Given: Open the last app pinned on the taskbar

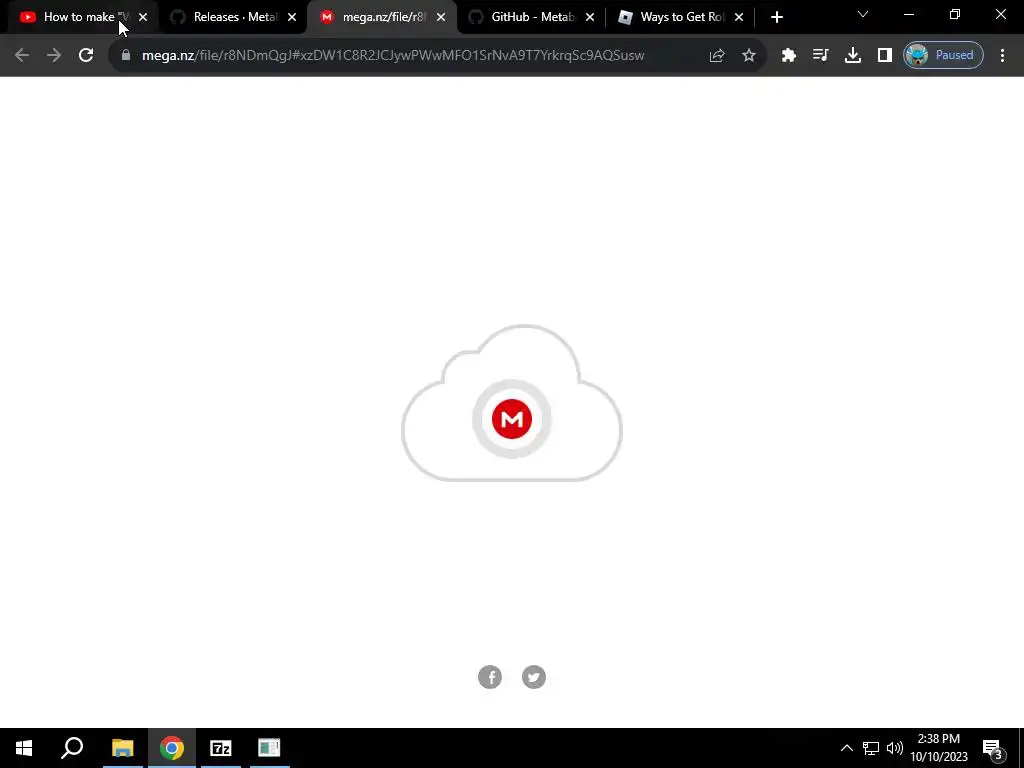Looking at the screenshot, I should tap(269, 748).
